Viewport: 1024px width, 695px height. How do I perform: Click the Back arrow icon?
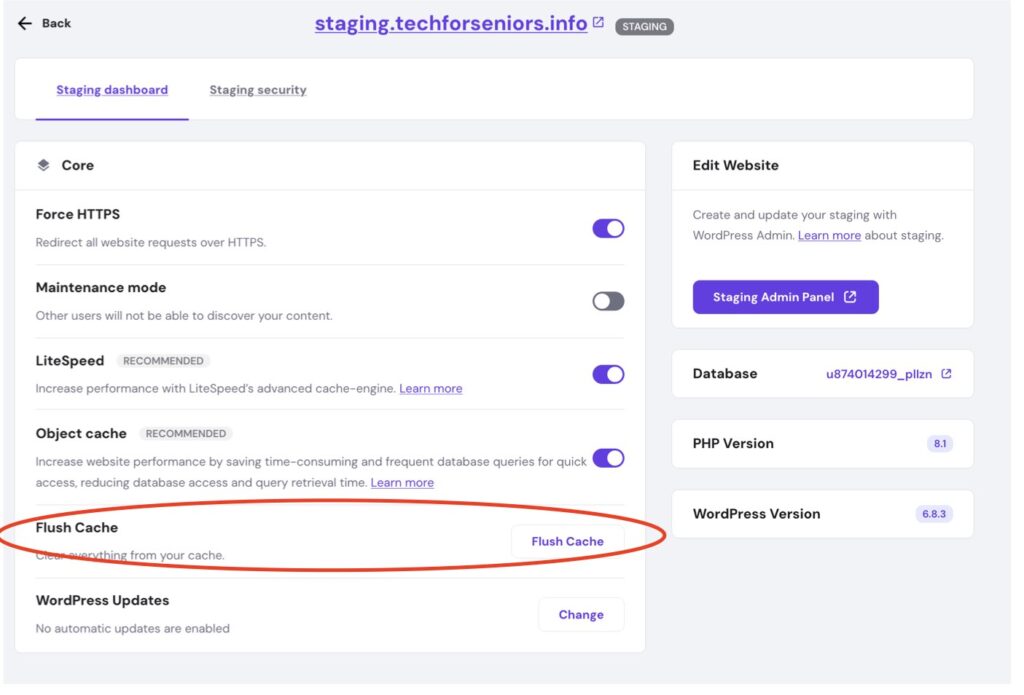25,23
